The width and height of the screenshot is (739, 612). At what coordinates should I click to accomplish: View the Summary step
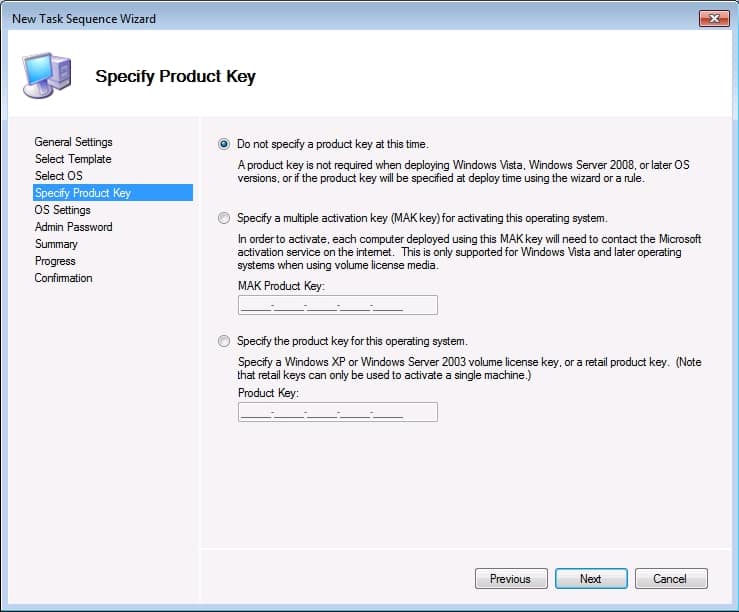(56, 244)
